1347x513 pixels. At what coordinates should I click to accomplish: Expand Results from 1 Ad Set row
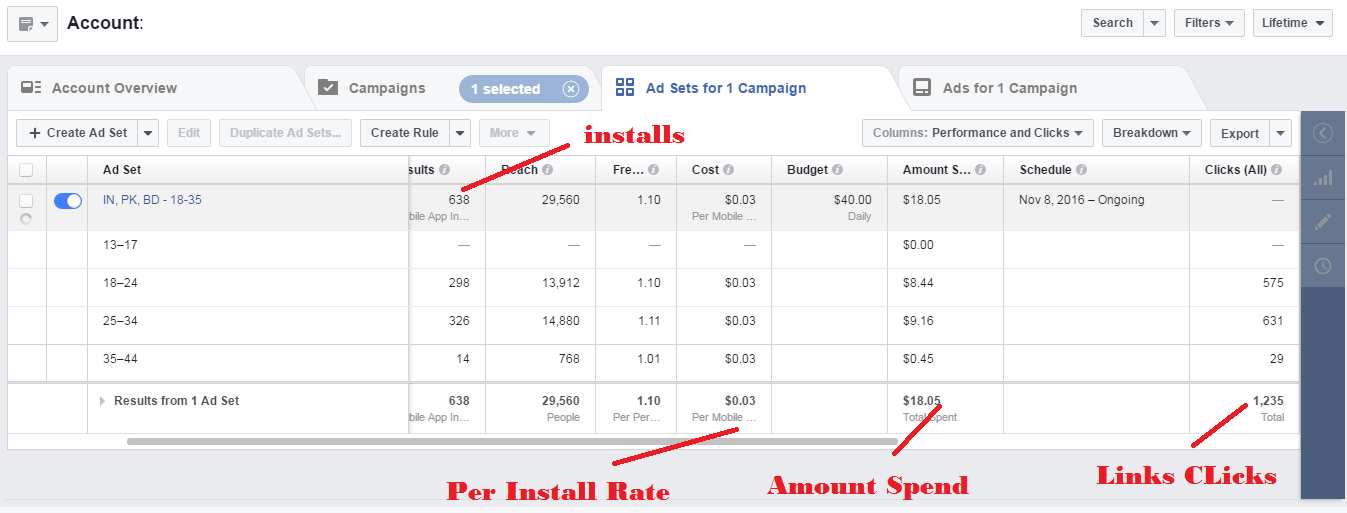point(102,401)
